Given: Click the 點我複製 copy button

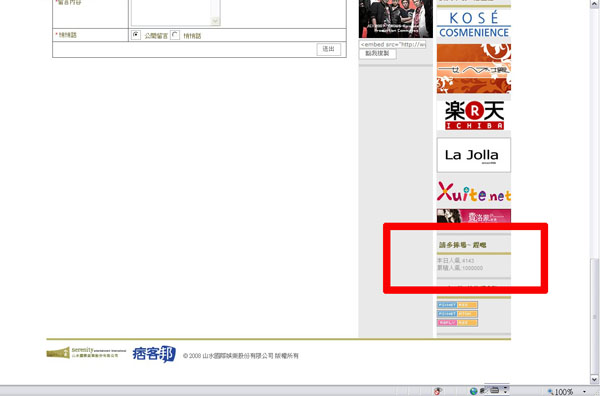Looking at the screenshot, I should click(x=377, y=54).
